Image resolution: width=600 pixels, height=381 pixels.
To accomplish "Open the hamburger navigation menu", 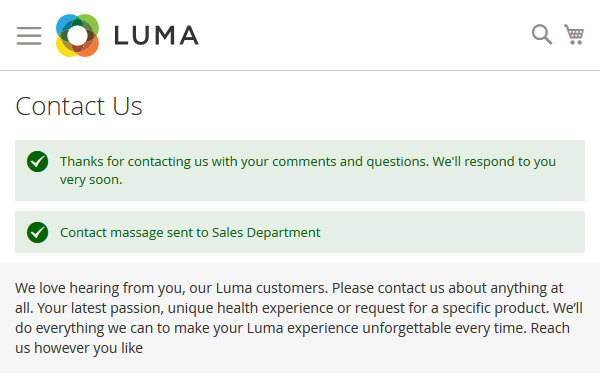I will pyautogui.click(x=29, y=36).
